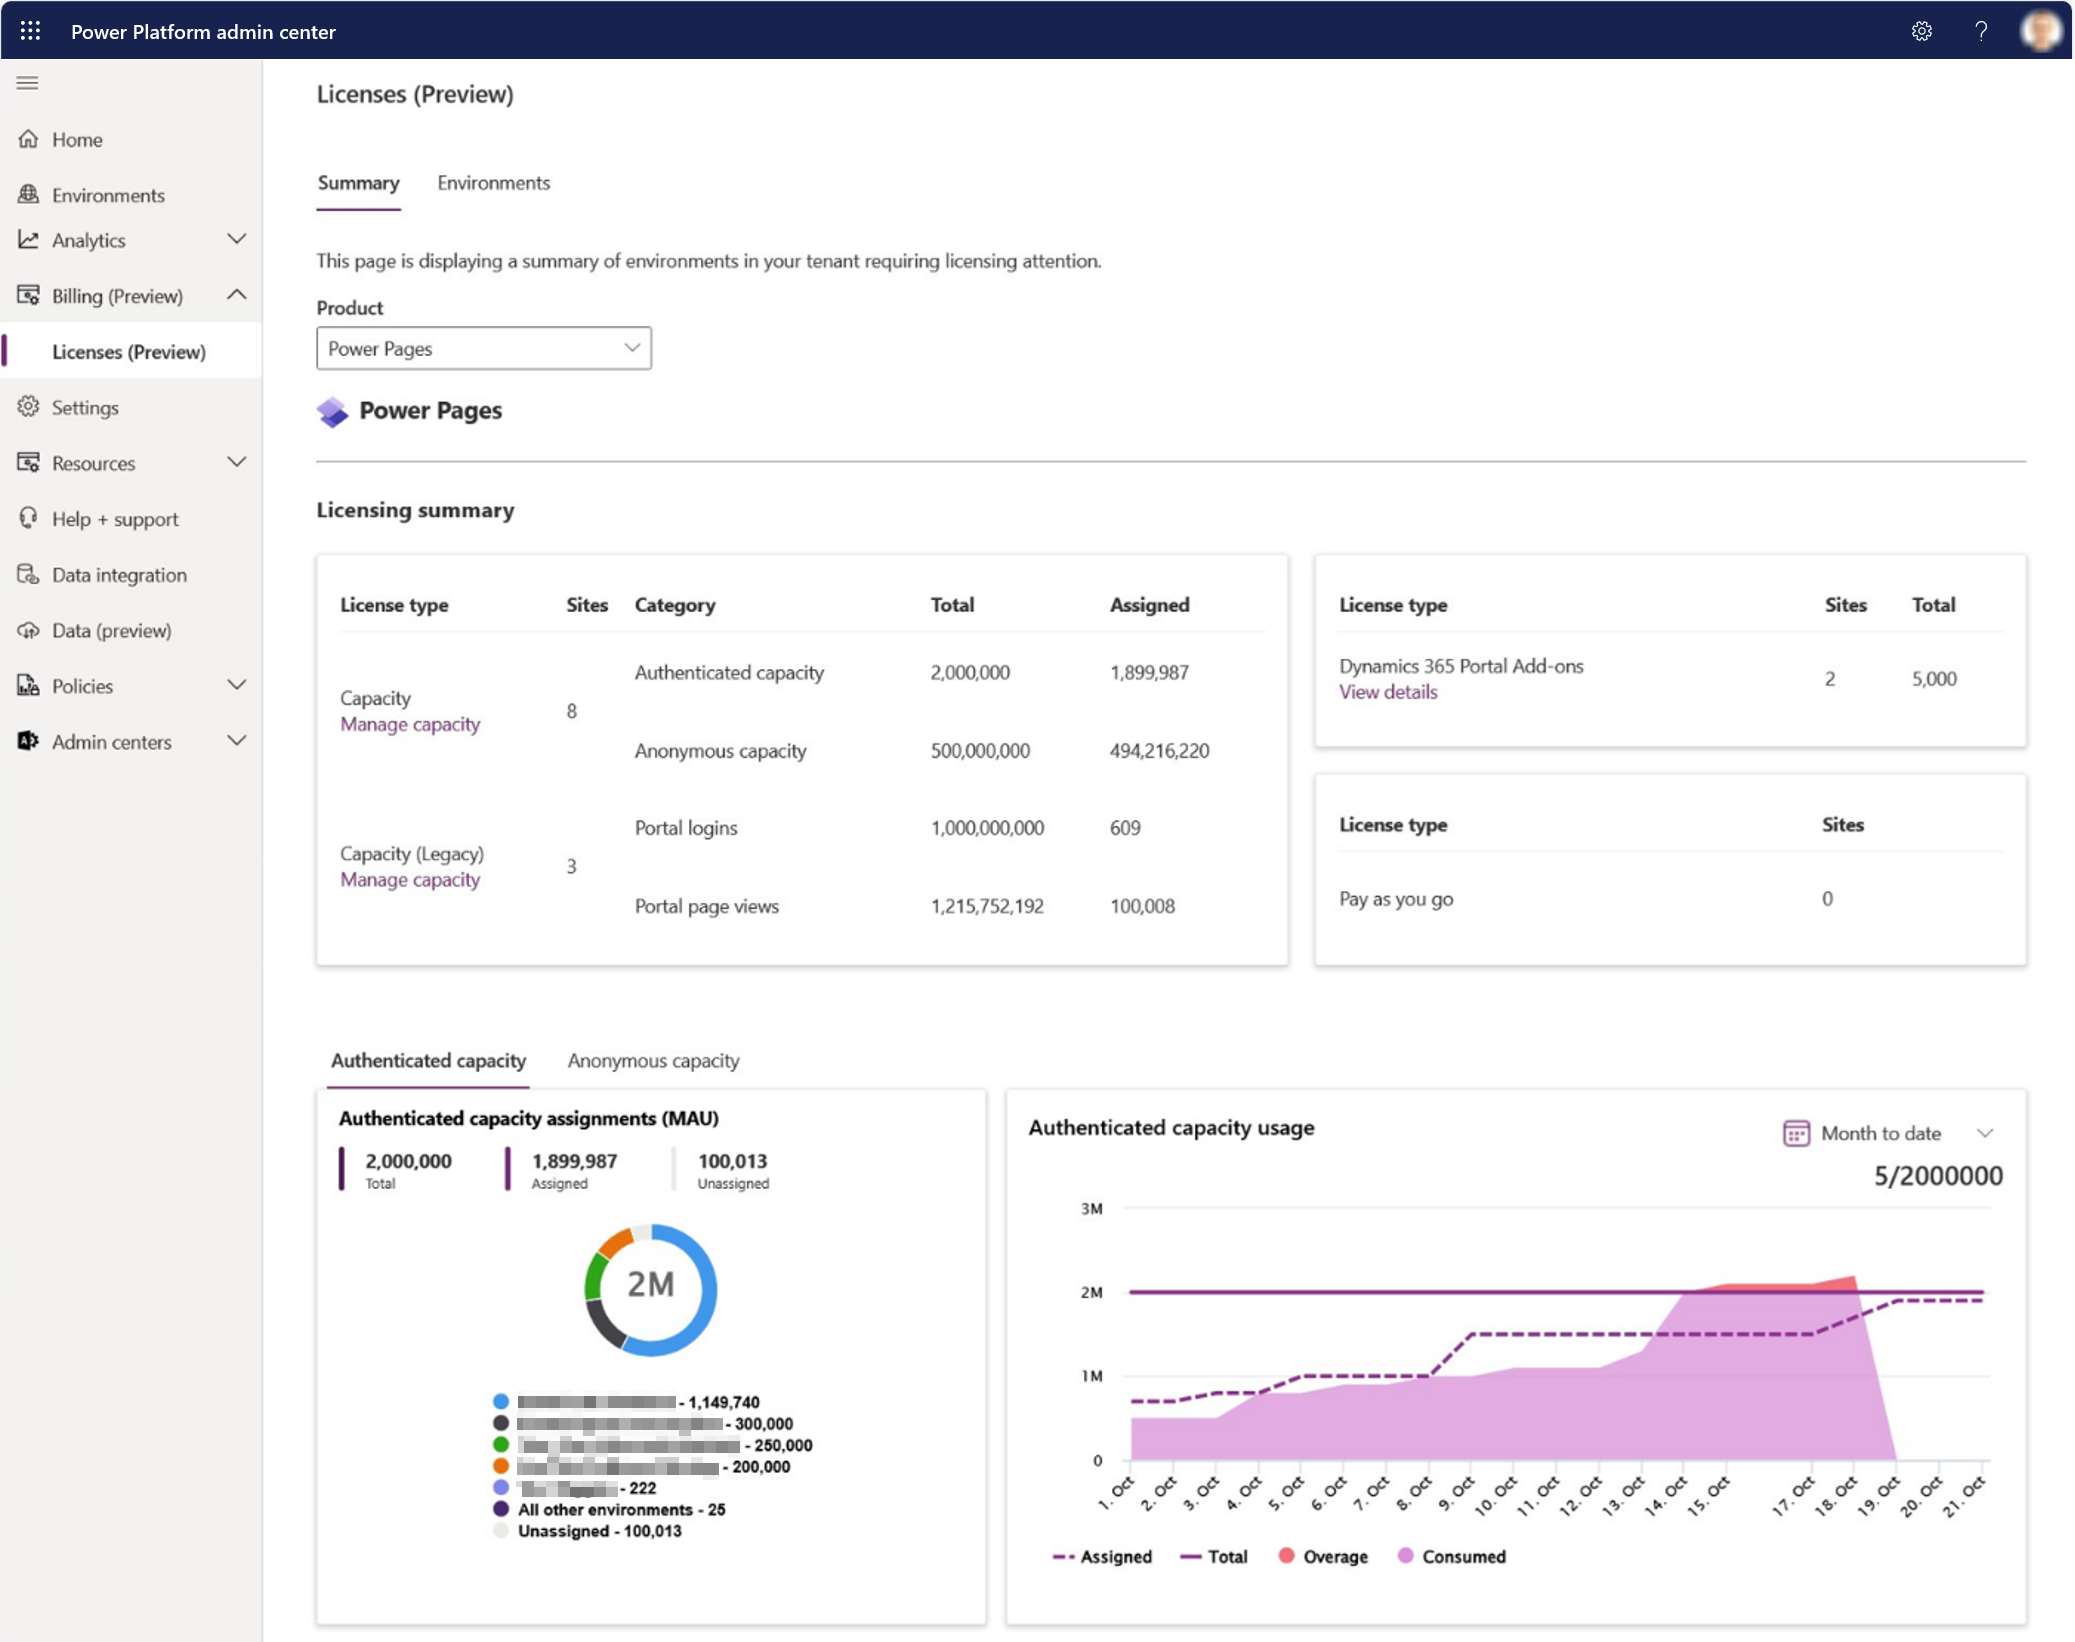Image resolution: width=2075 pixels, height=1642 pixels.
Task: Open Settings from the sidebar
Action: coord(84,406)
